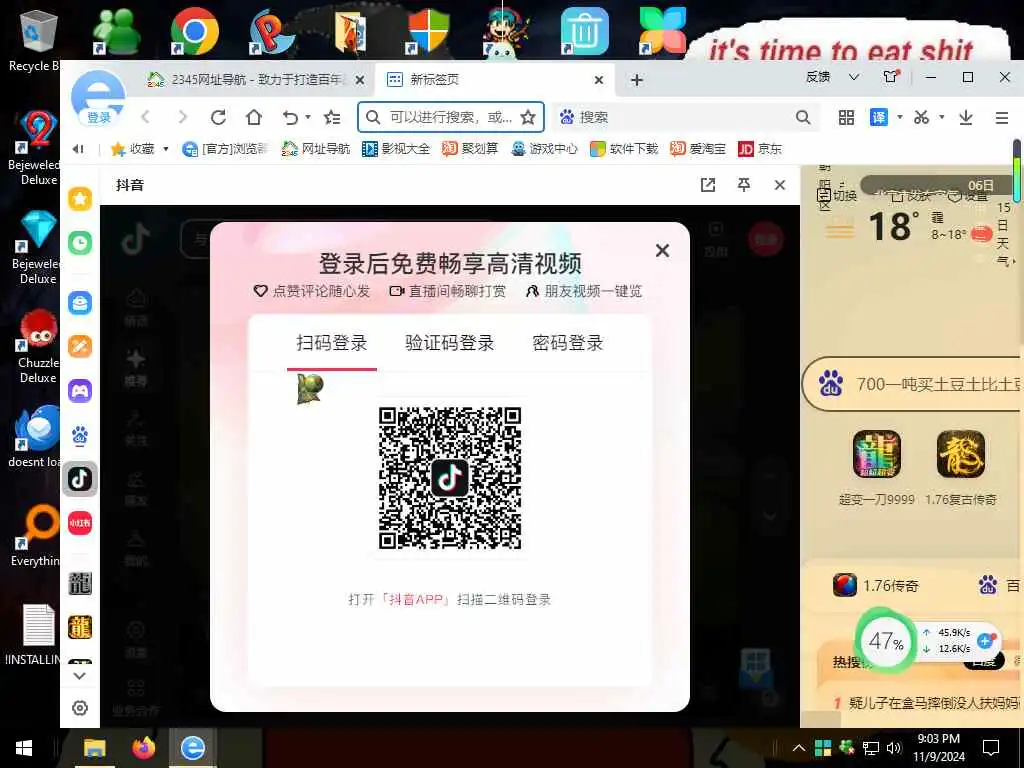Image resolution: width=1024 pixels, height=768 pixels.
Task: Switch to the 新标签页 tab
Action: pyautogui.click(x=494, y=80)
